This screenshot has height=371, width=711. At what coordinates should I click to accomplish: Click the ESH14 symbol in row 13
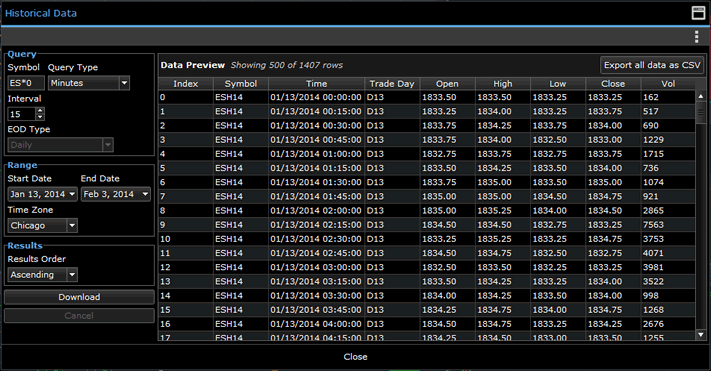(241, 281)
